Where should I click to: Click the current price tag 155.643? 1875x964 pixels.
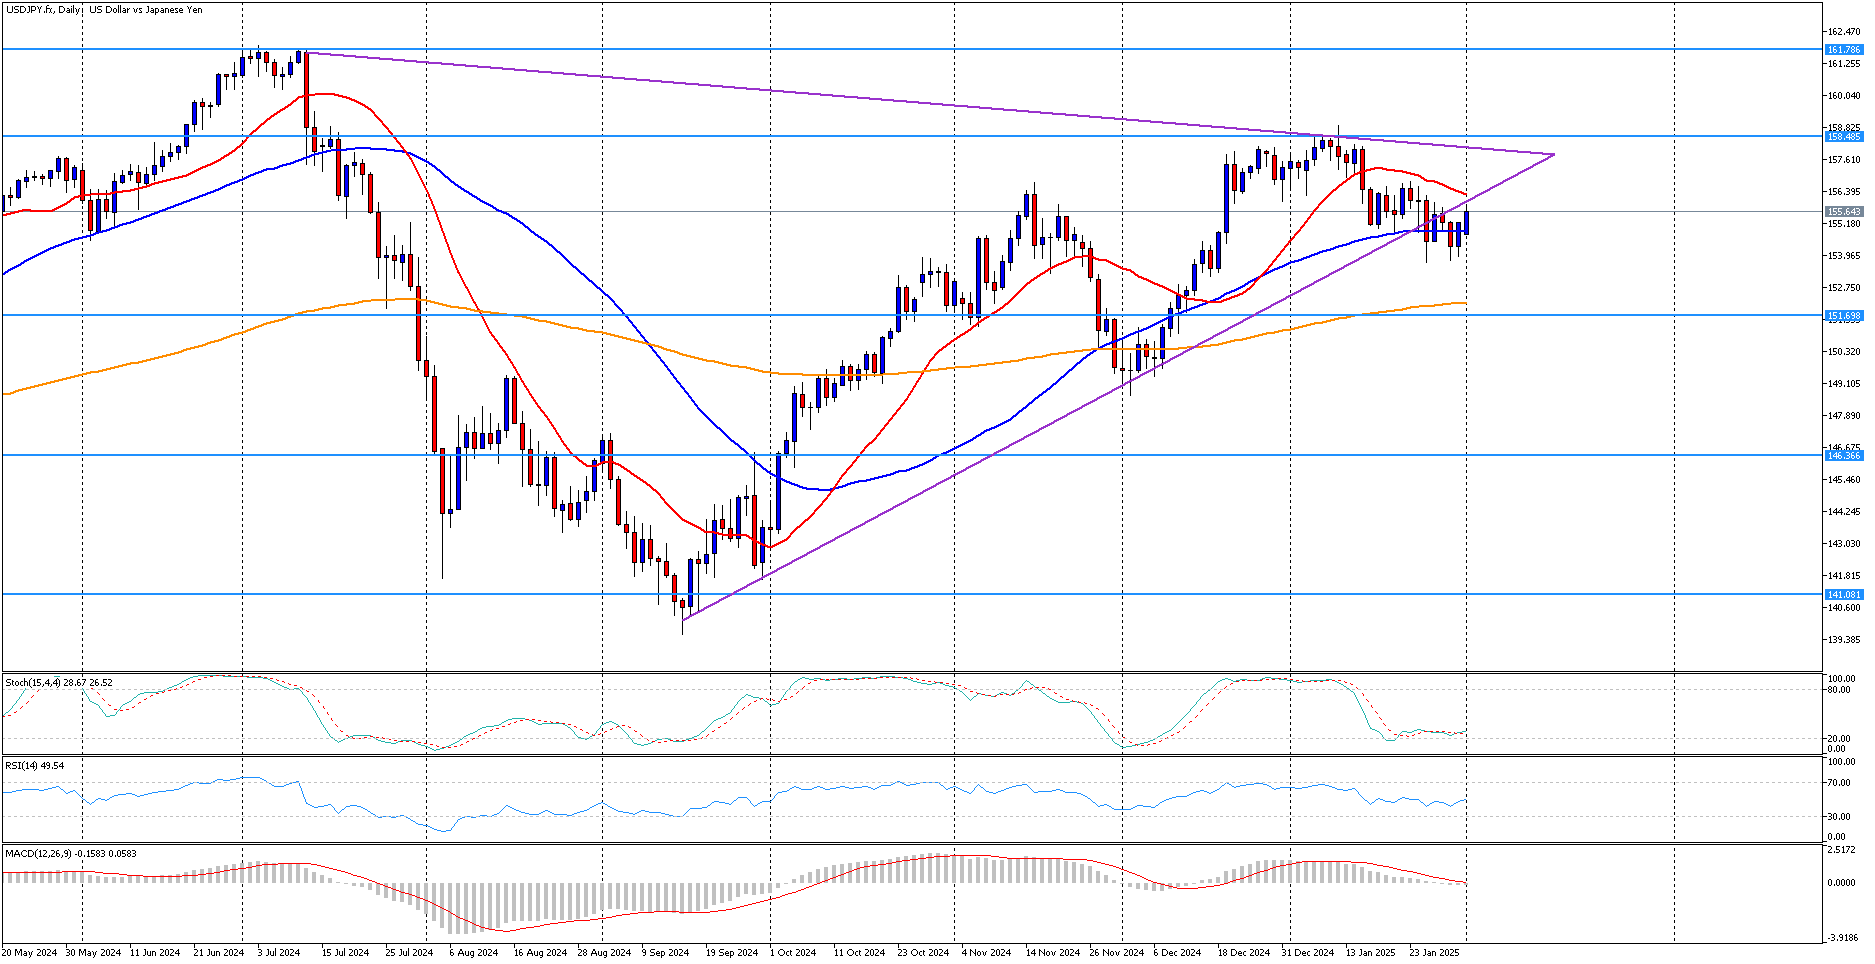click(1843, 211)
